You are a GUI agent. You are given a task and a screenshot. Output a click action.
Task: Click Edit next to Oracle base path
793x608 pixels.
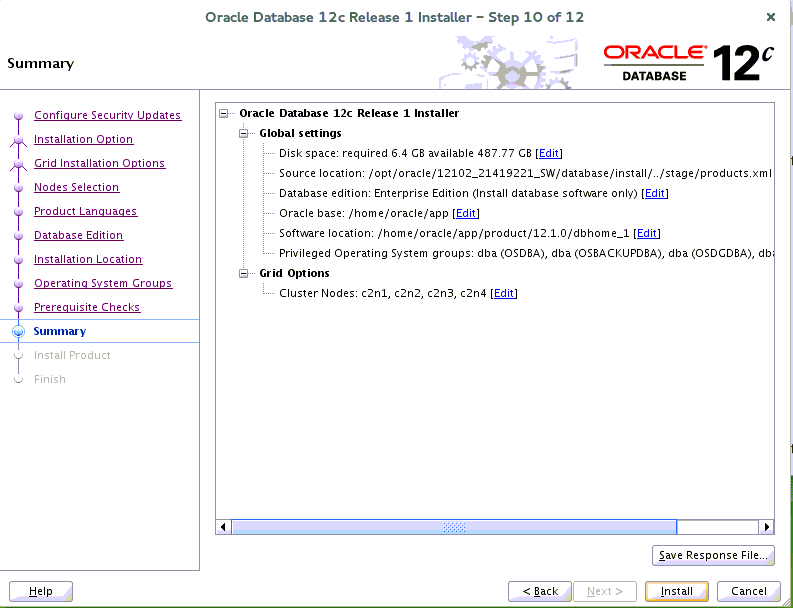point(466,213)
